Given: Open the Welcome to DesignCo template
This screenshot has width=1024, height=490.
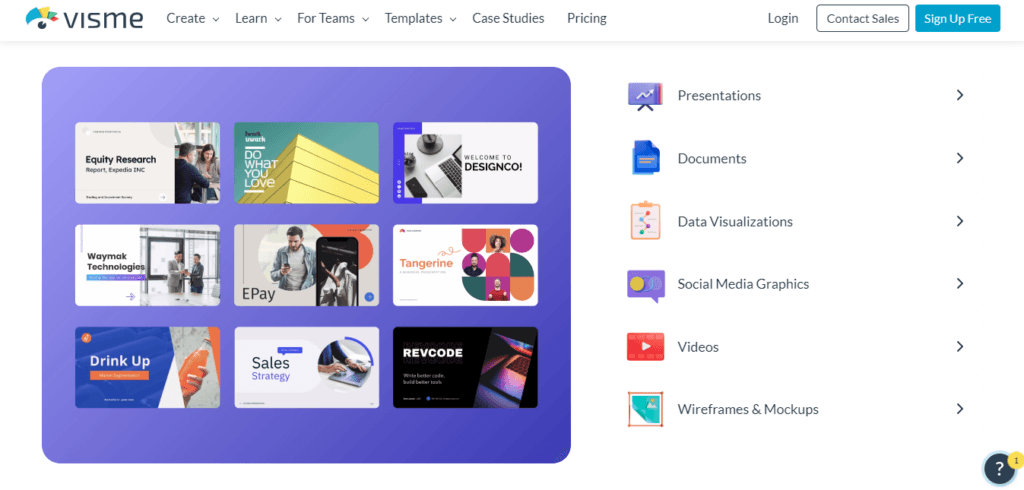Looking at the screenshot, I should point(466,163).
